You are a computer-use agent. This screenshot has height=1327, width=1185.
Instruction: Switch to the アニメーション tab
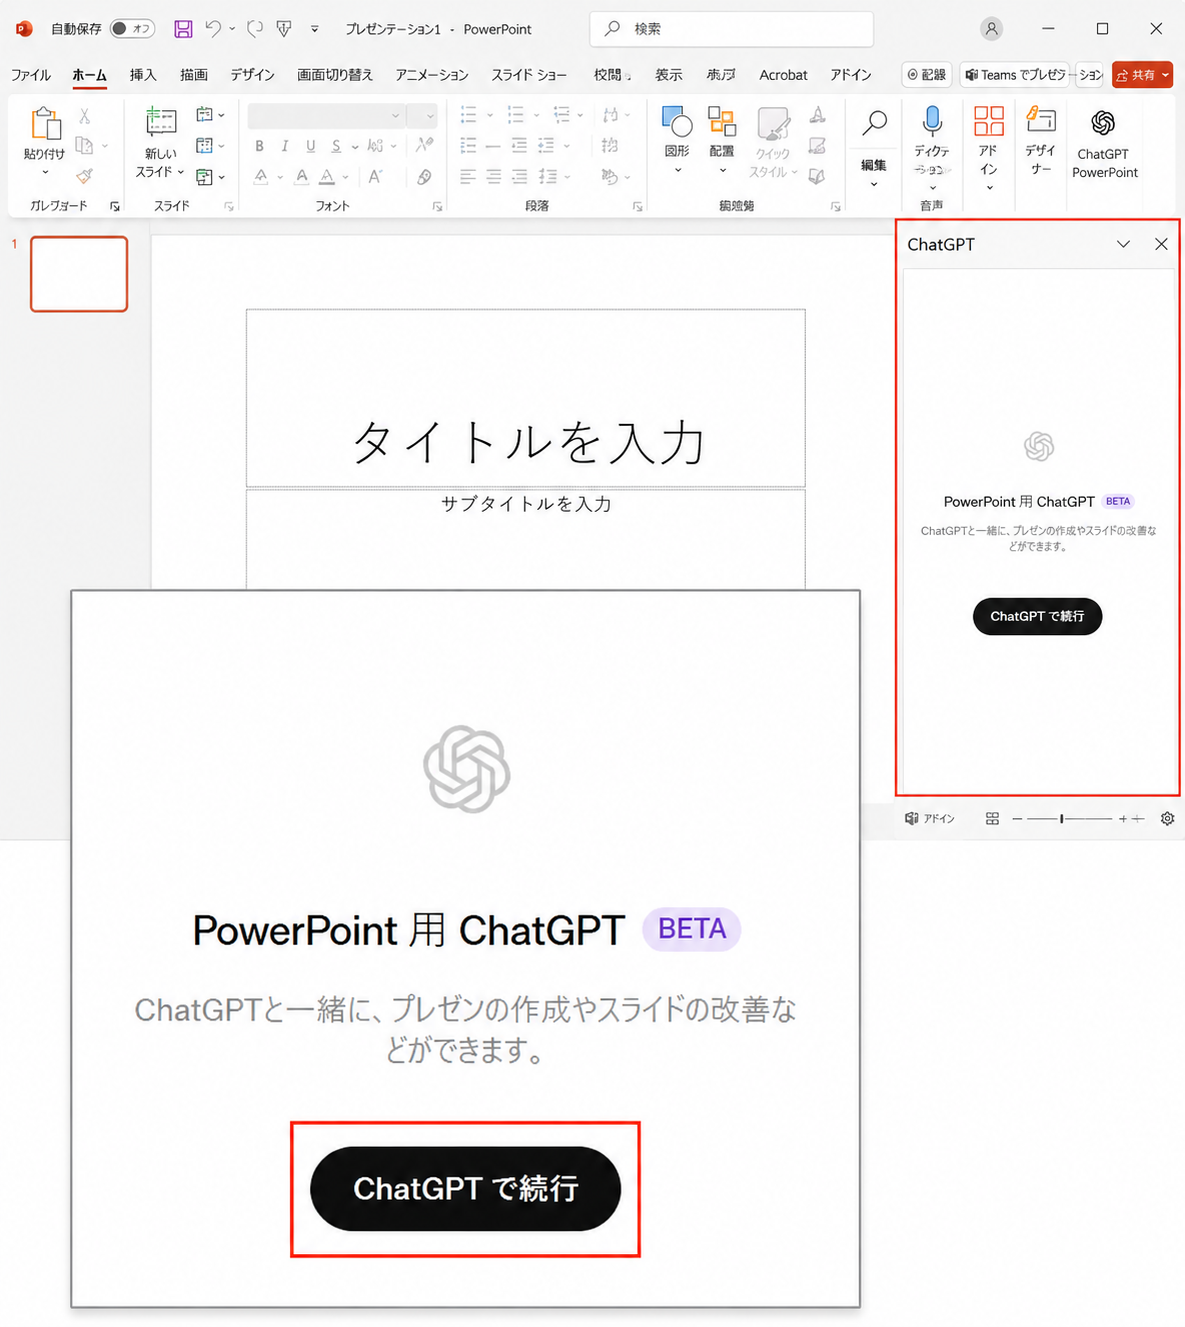pyautogui.click(x=432, y=75)
